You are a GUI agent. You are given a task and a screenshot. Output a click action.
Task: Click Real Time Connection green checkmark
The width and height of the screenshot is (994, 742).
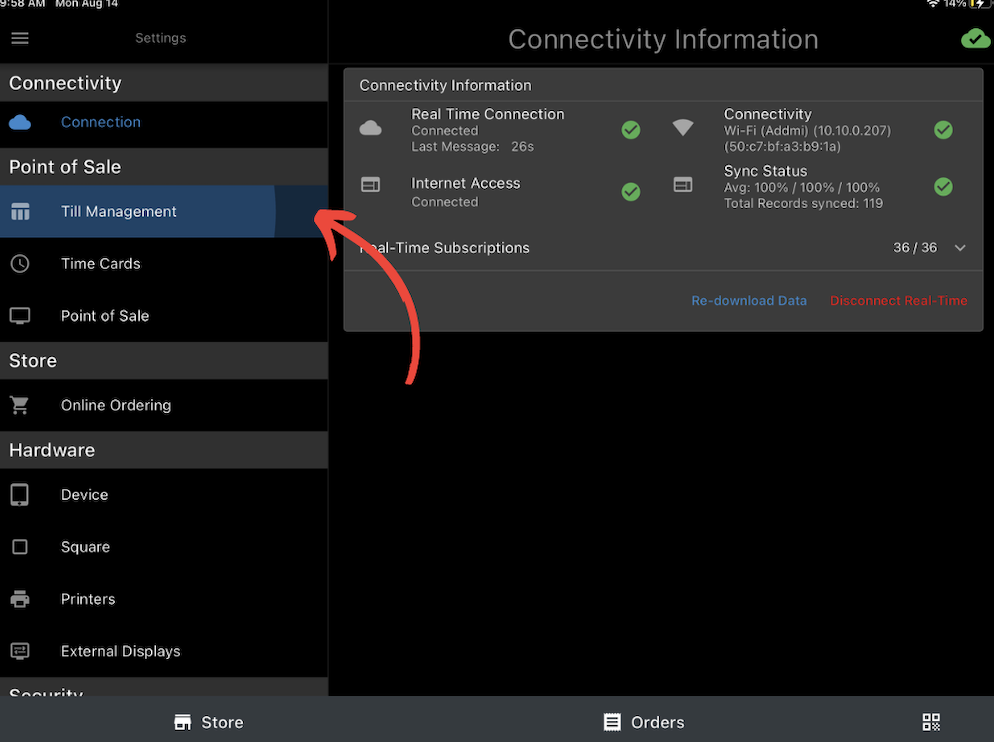coord(631,130)
